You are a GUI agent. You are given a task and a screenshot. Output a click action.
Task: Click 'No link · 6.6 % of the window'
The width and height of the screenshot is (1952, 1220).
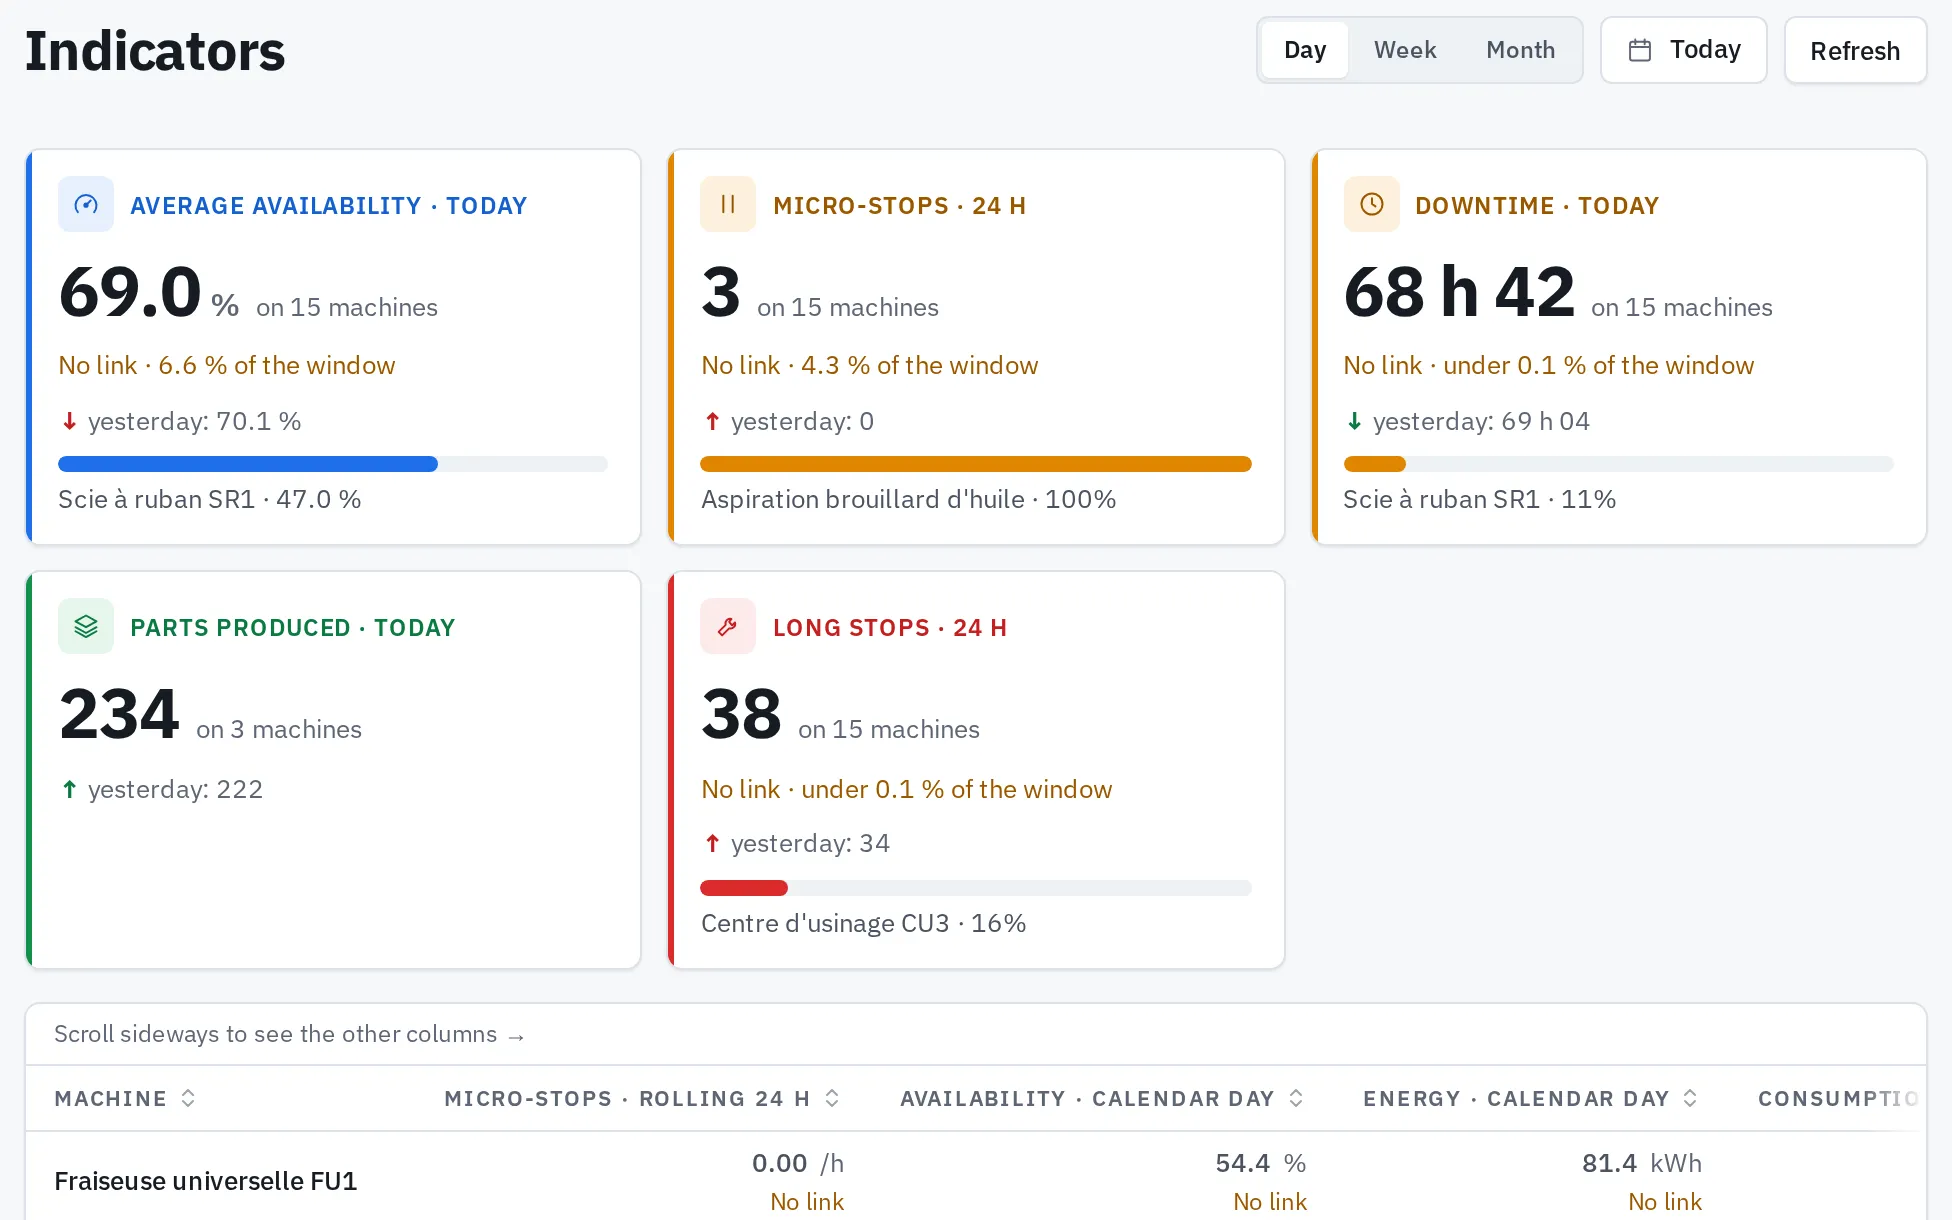[x=227, y=365]
